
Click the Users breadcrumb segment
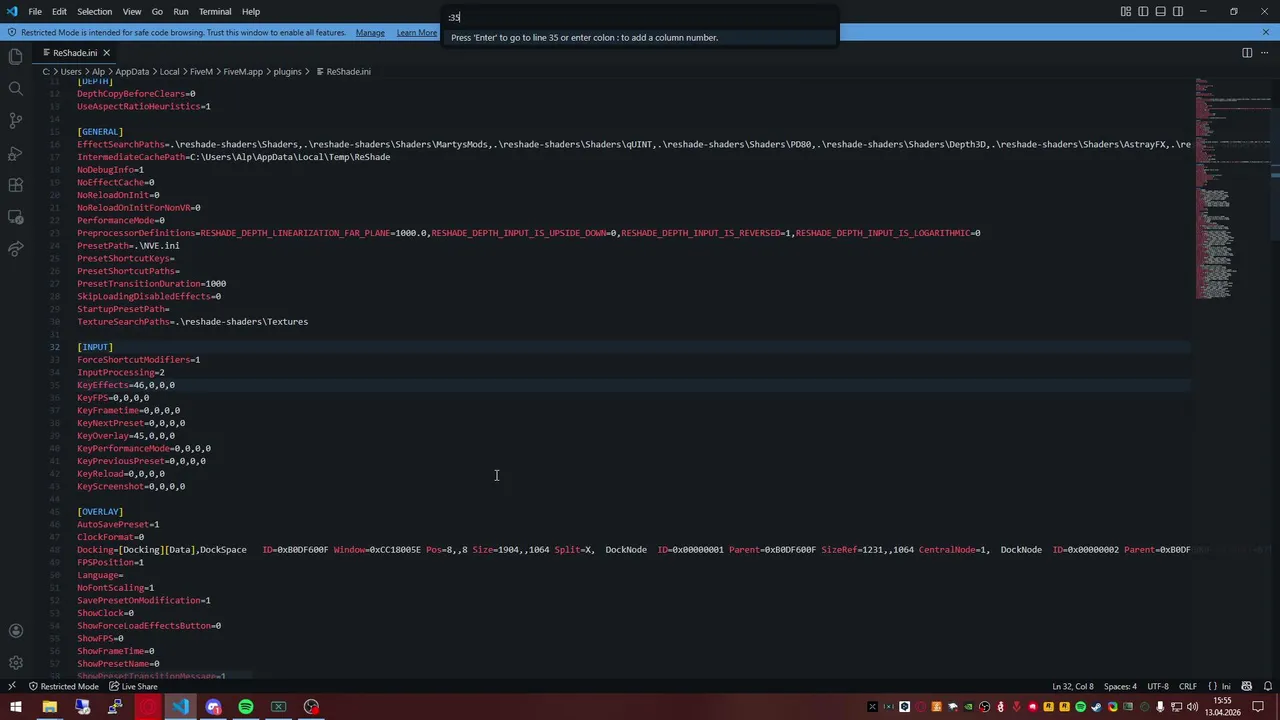click(x=71, y=72)
